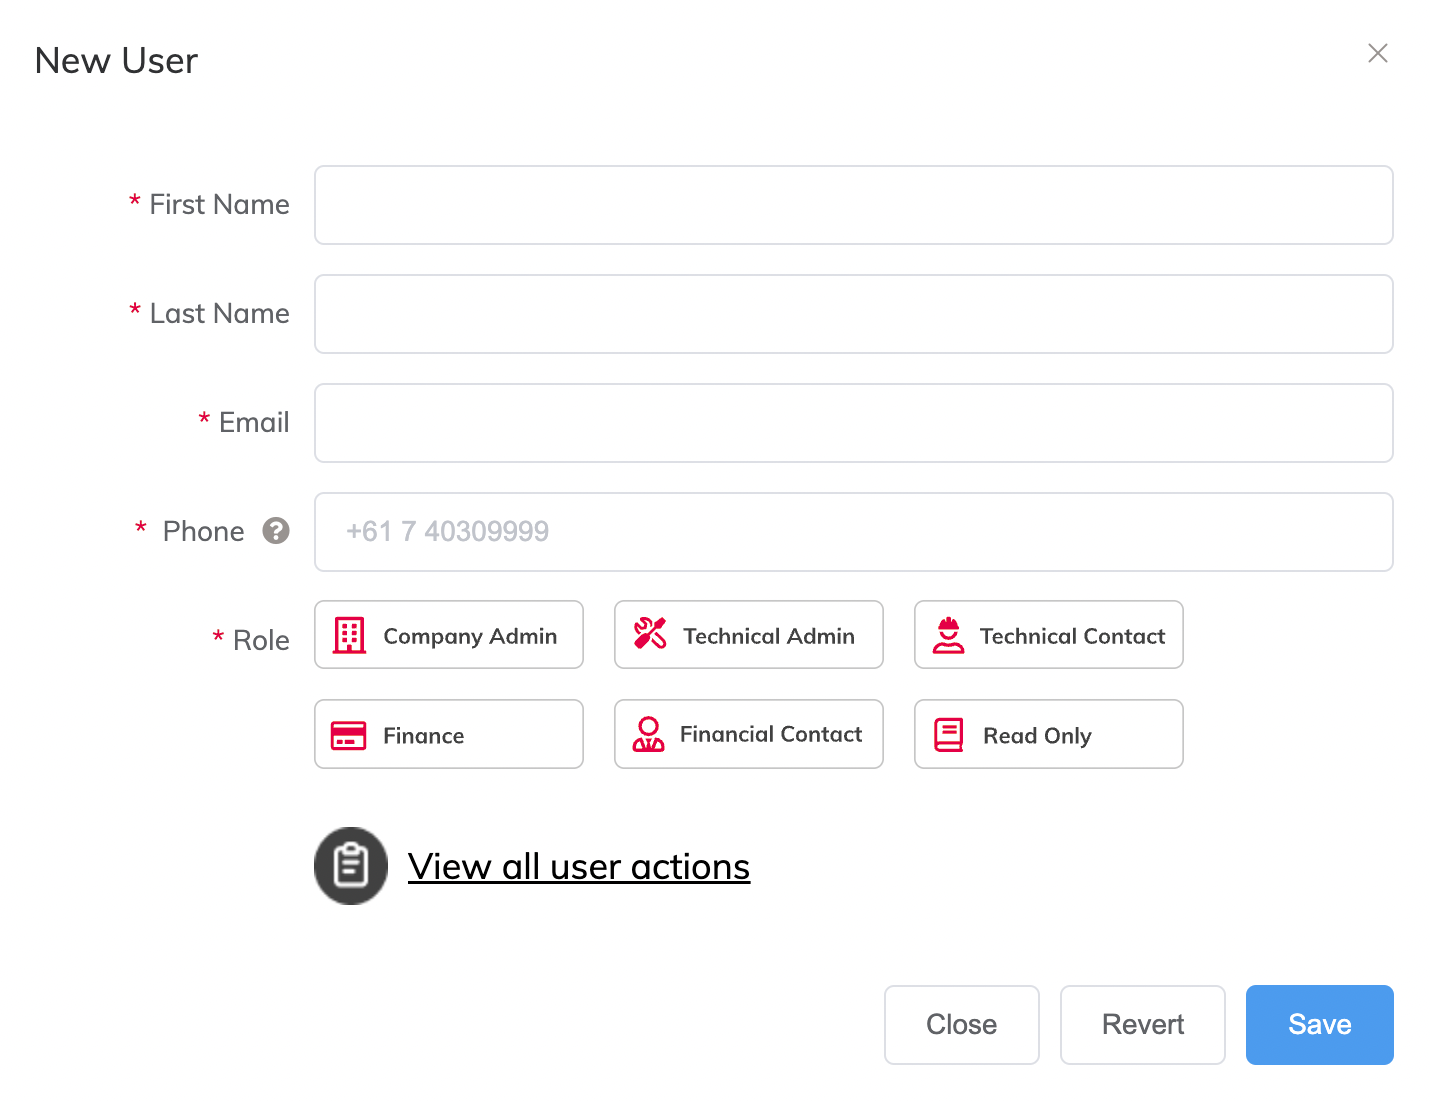Open the View all user actions link

(x=578, y=866)
